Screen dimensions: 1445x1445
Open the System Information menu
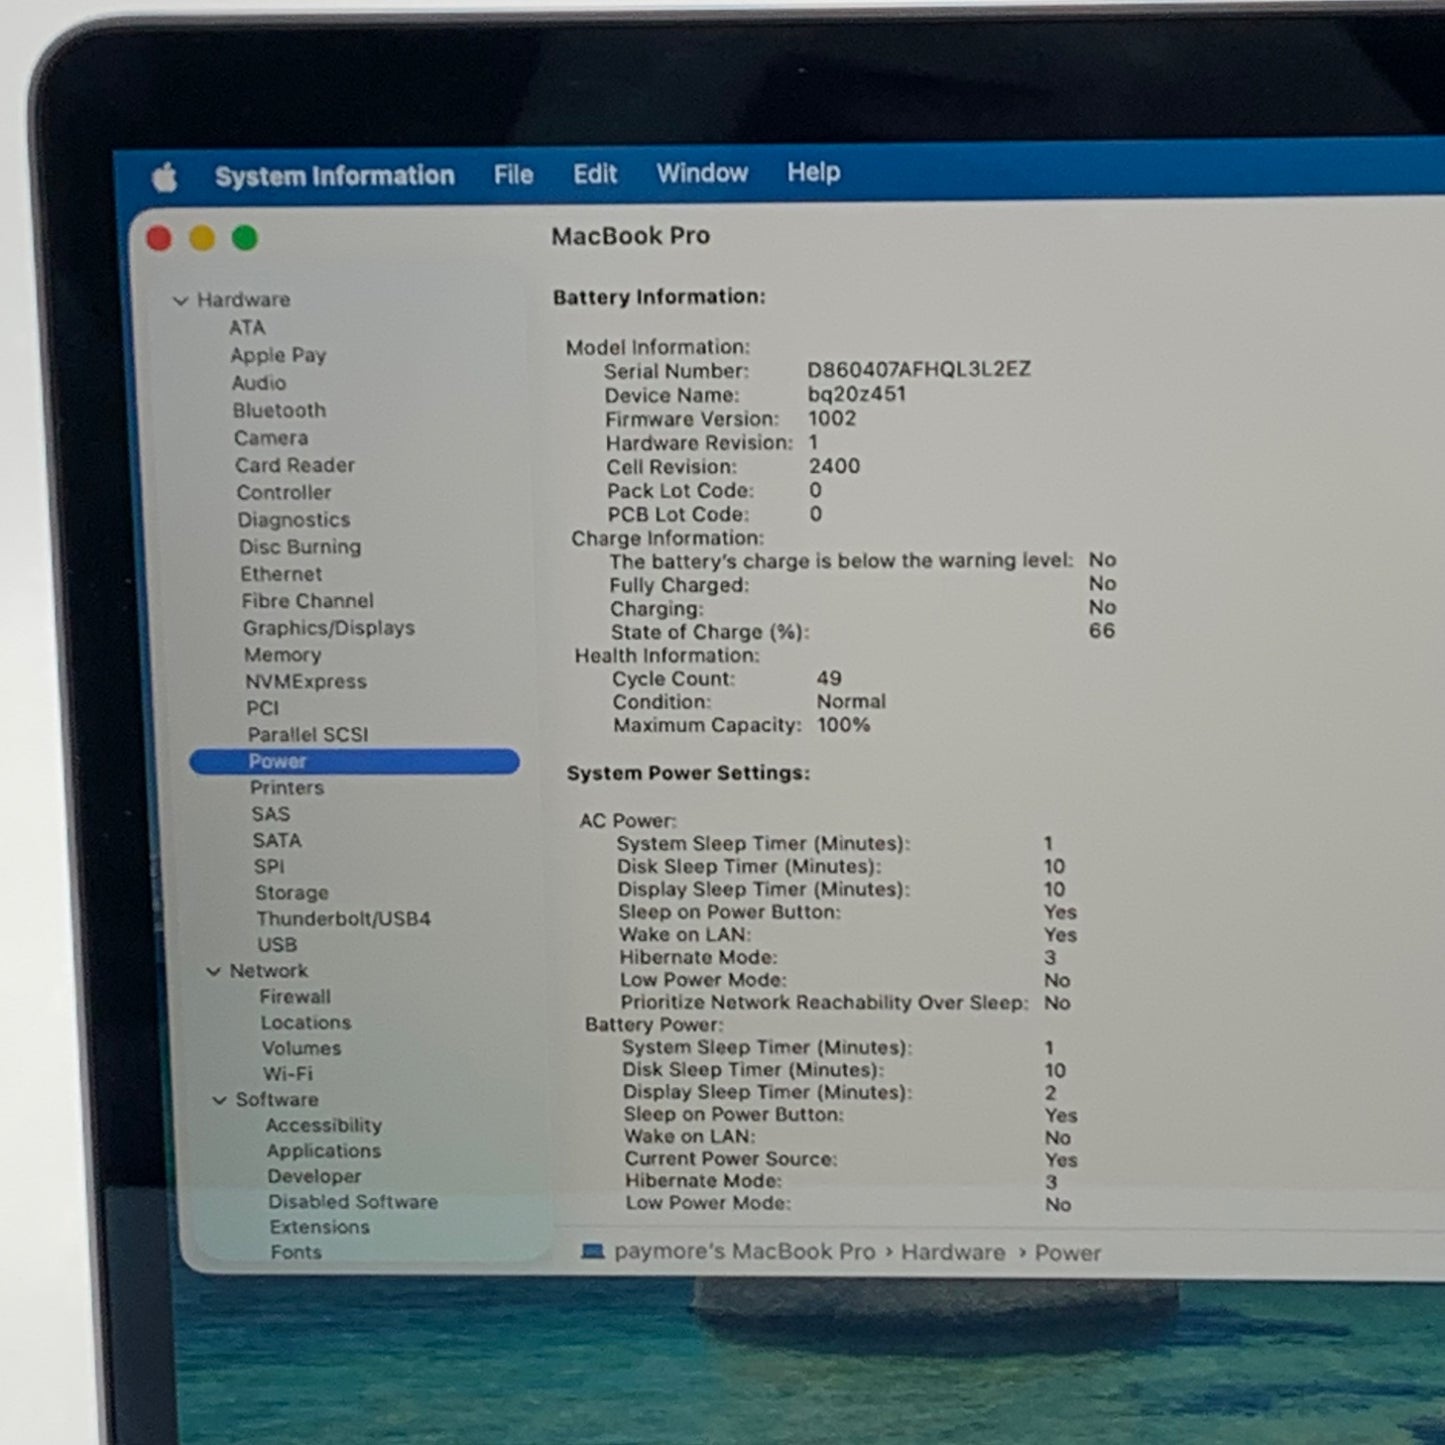click(x=334, y=176)
